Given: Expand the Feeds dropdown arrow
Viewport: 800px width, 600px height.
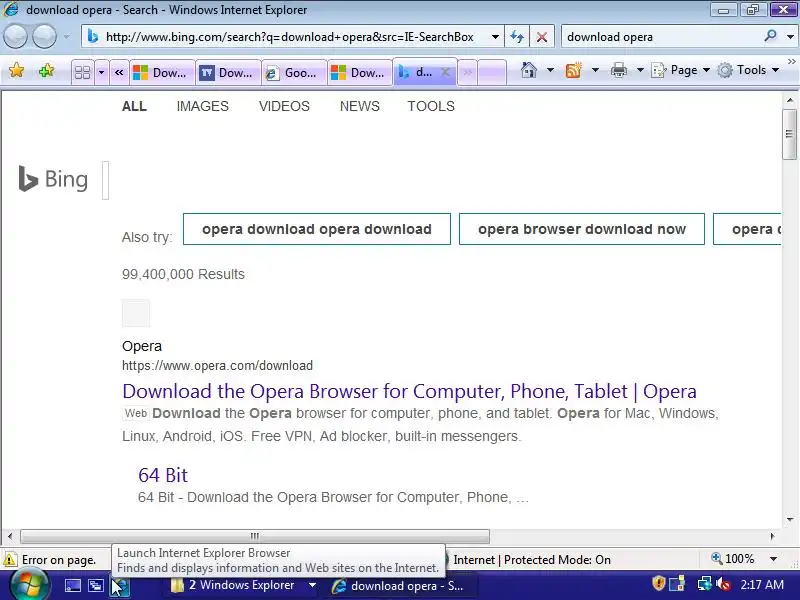Looking at the screenshot, I should tap(595, 69).
